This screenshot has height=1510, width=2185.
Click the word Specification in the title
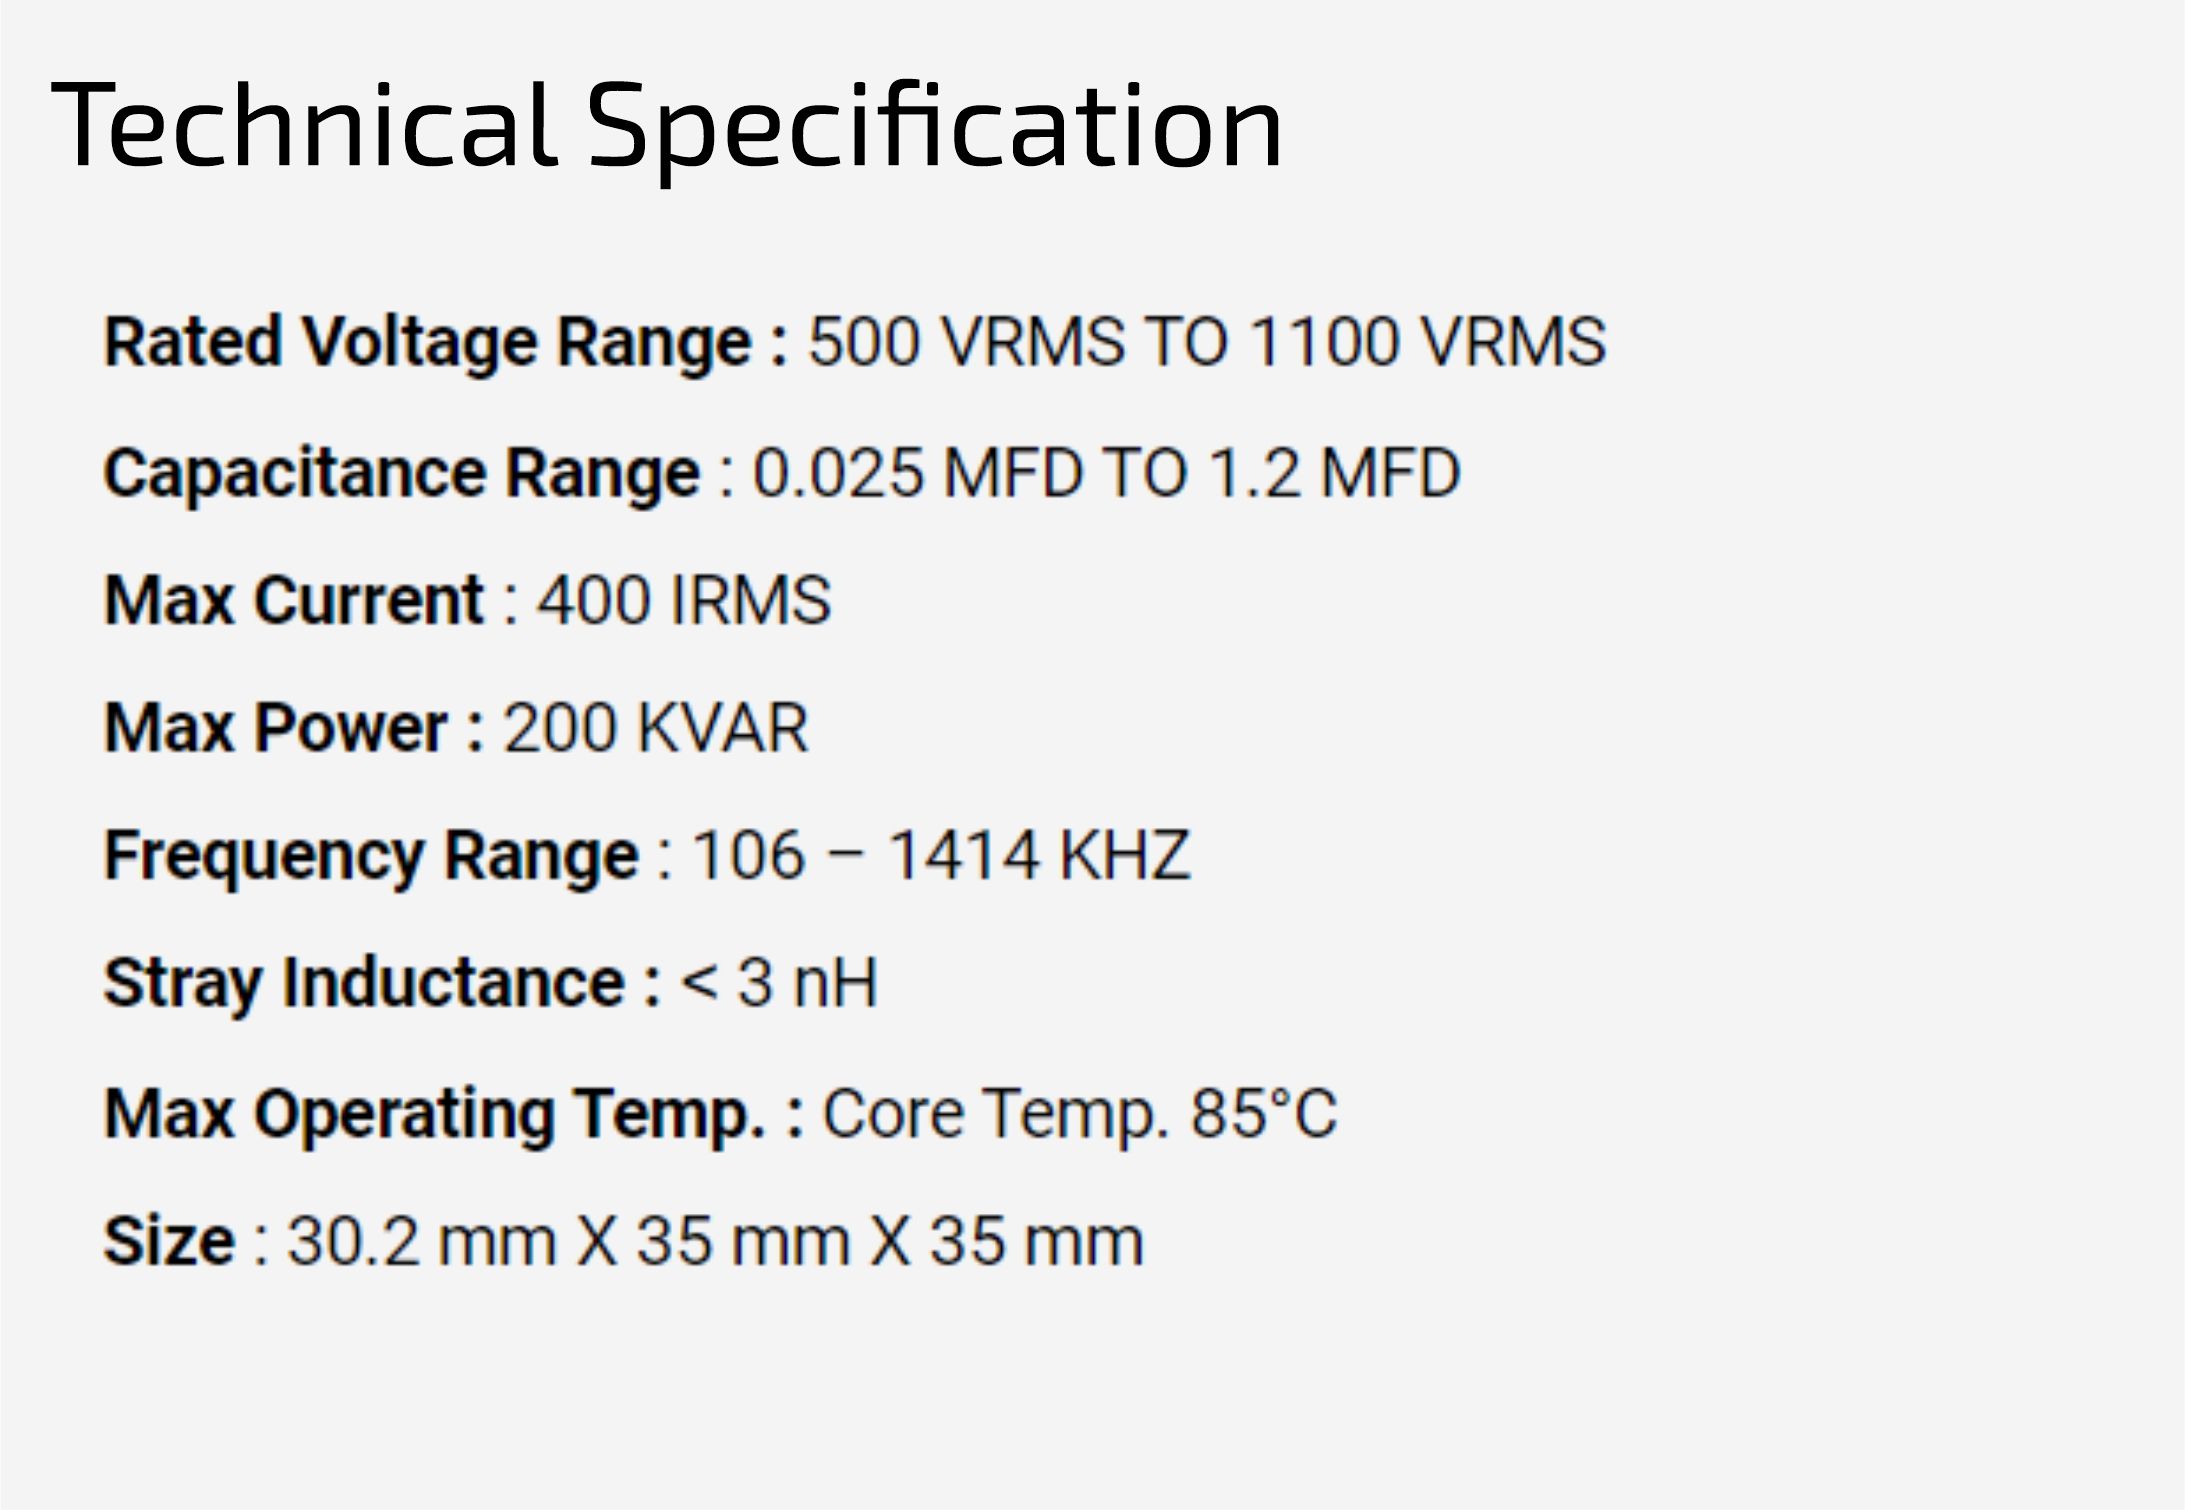pyautogui.click(x=934, y=127)
